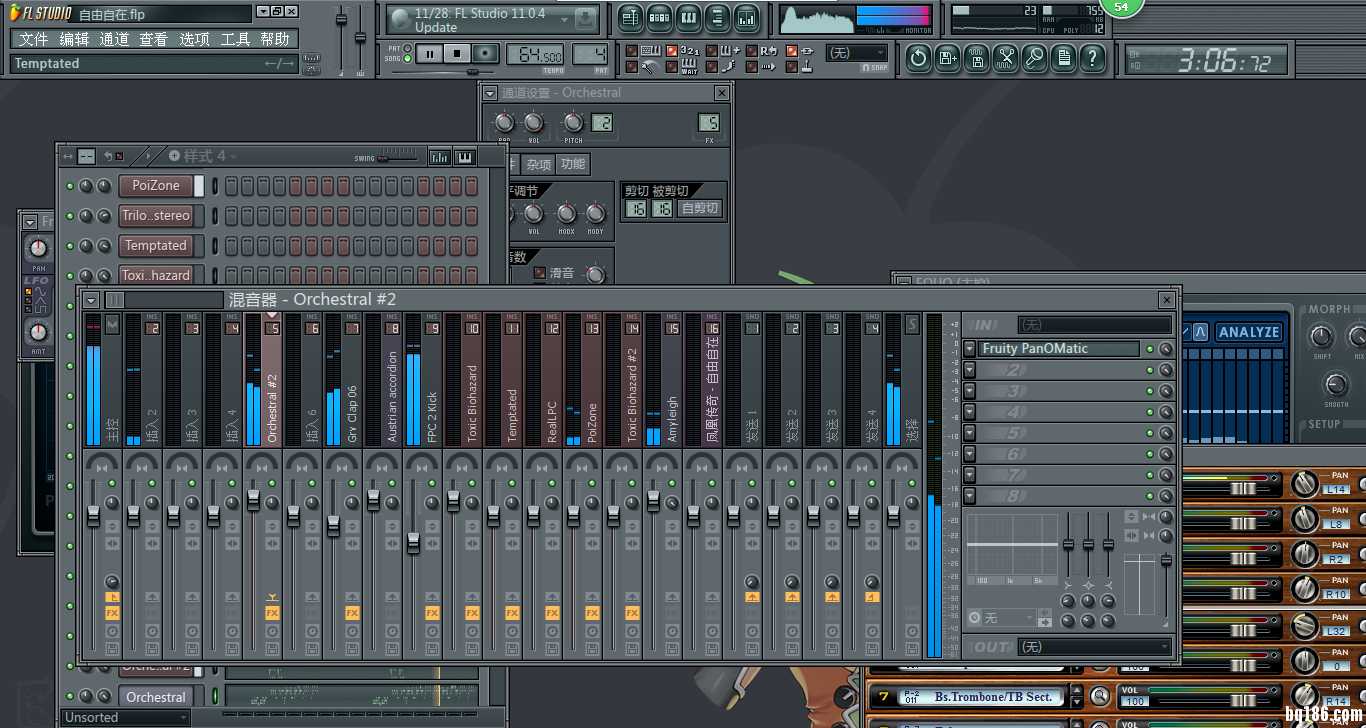This screenshot has width=1366, height=728.
Task: Mute the Temptated channel LED
Action: [70, 246]
